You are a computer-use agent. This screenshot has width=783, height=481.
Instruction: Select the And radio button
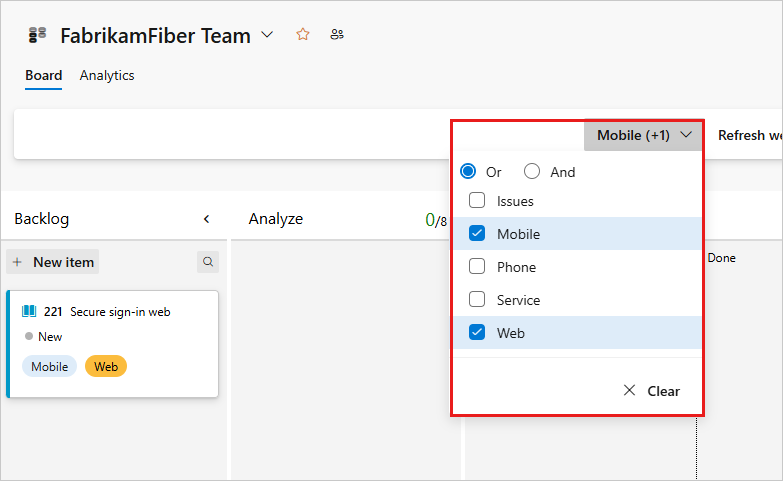(532, 171)
